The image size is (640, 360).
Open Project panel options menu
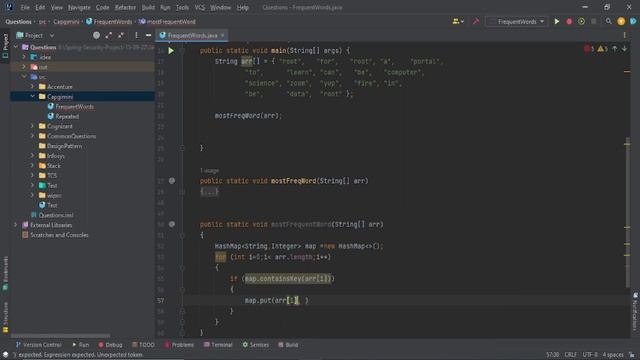tap(136, 36)
